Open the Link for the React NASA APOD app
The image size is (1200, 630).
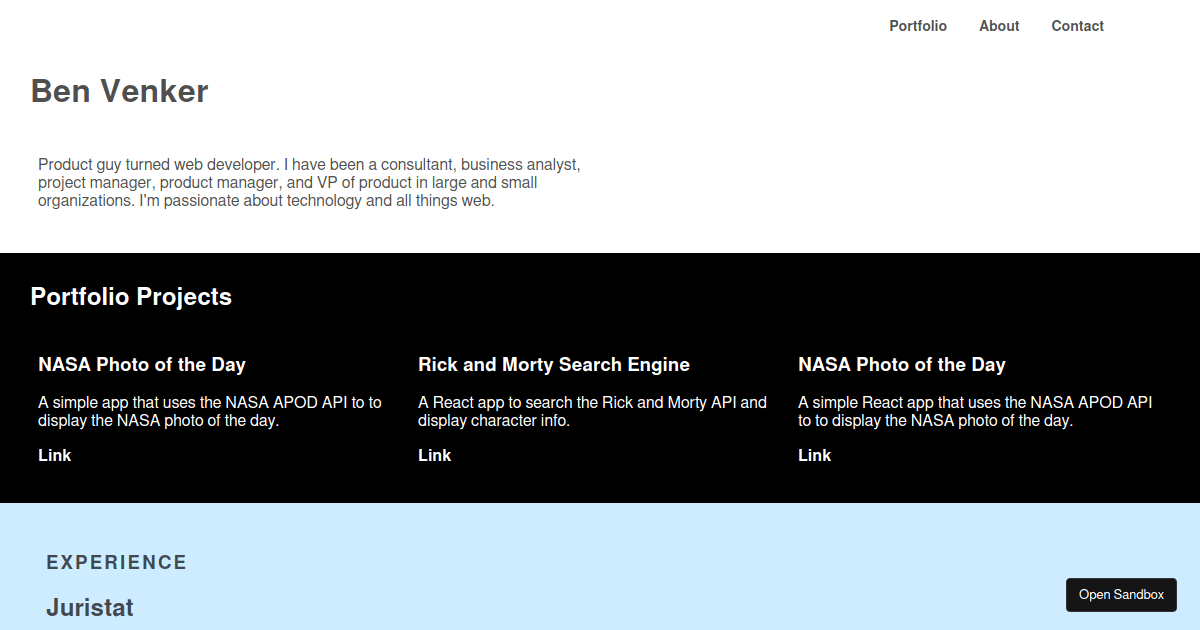[x=814, y=455]
